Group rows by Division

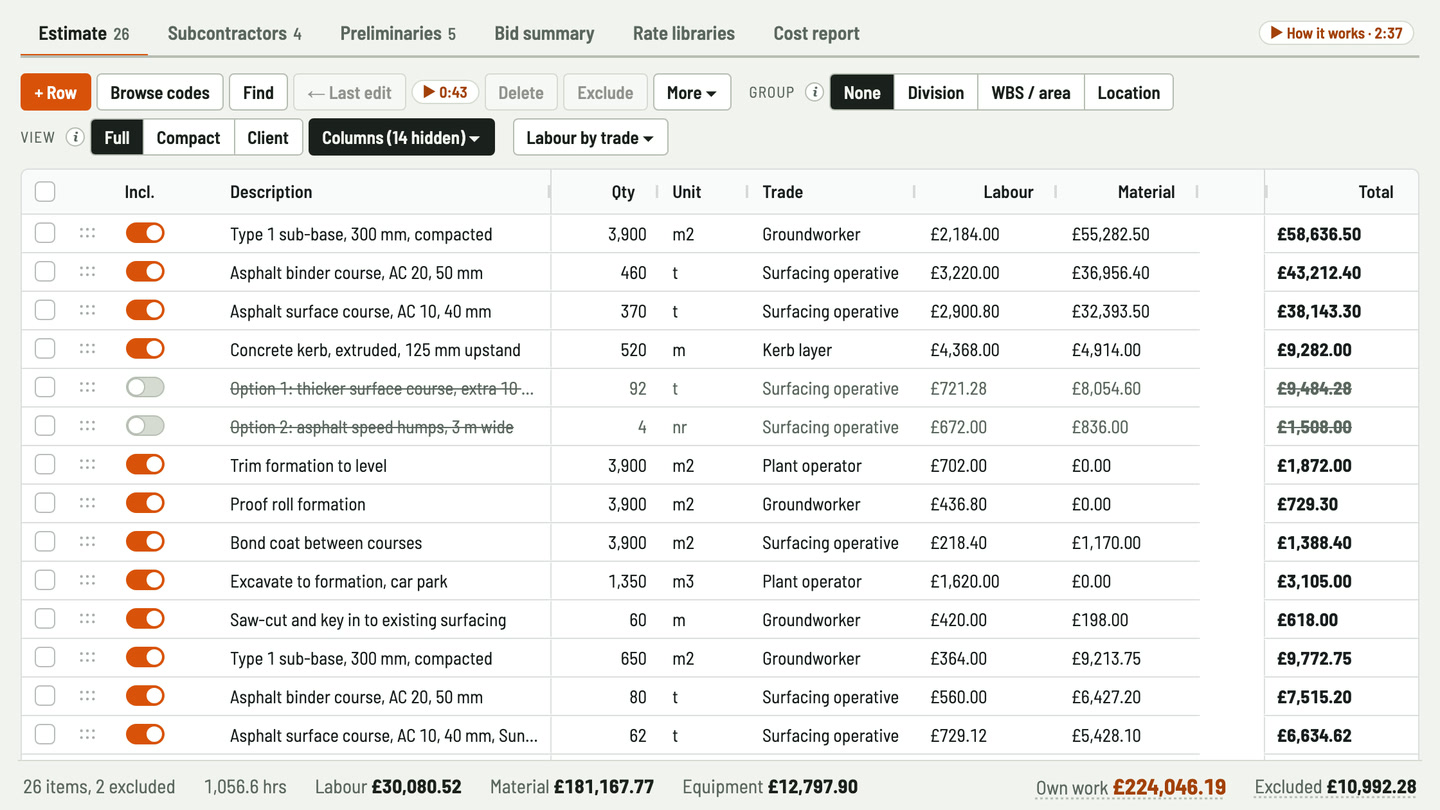(936, 92)
